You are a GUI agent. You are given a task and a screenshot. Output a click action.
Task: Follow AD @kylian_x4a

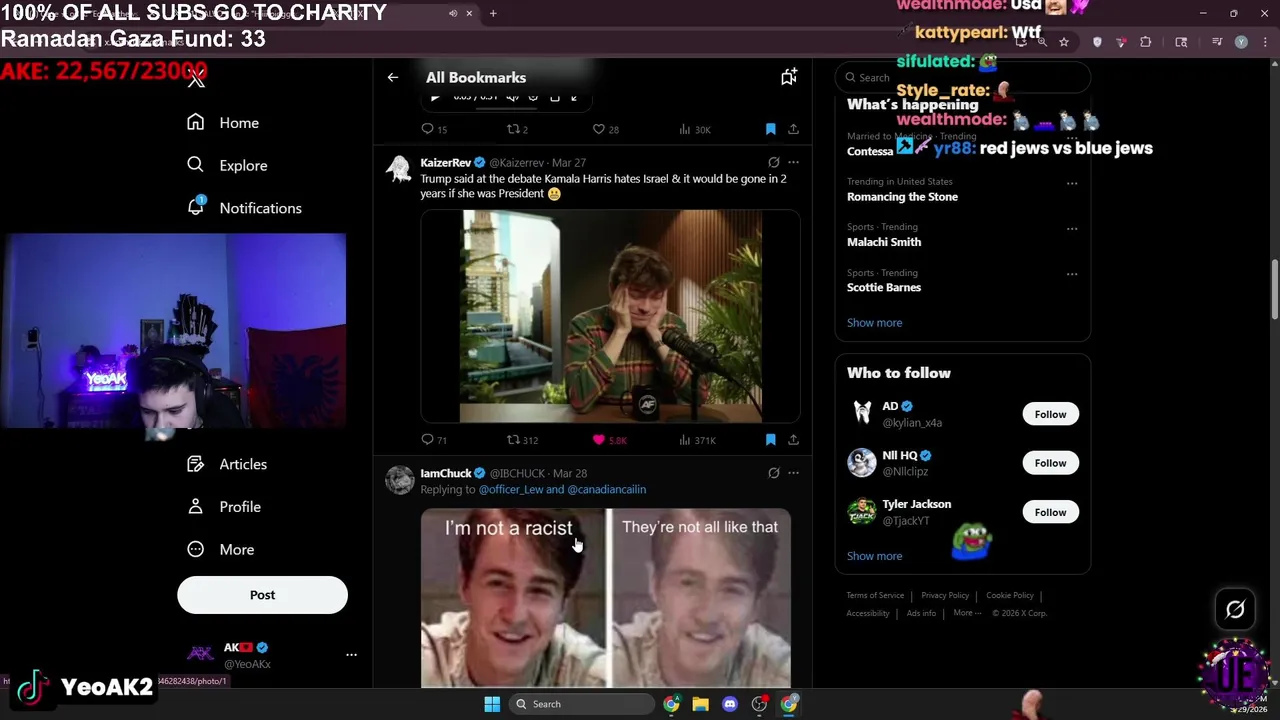click(1050, 414)
